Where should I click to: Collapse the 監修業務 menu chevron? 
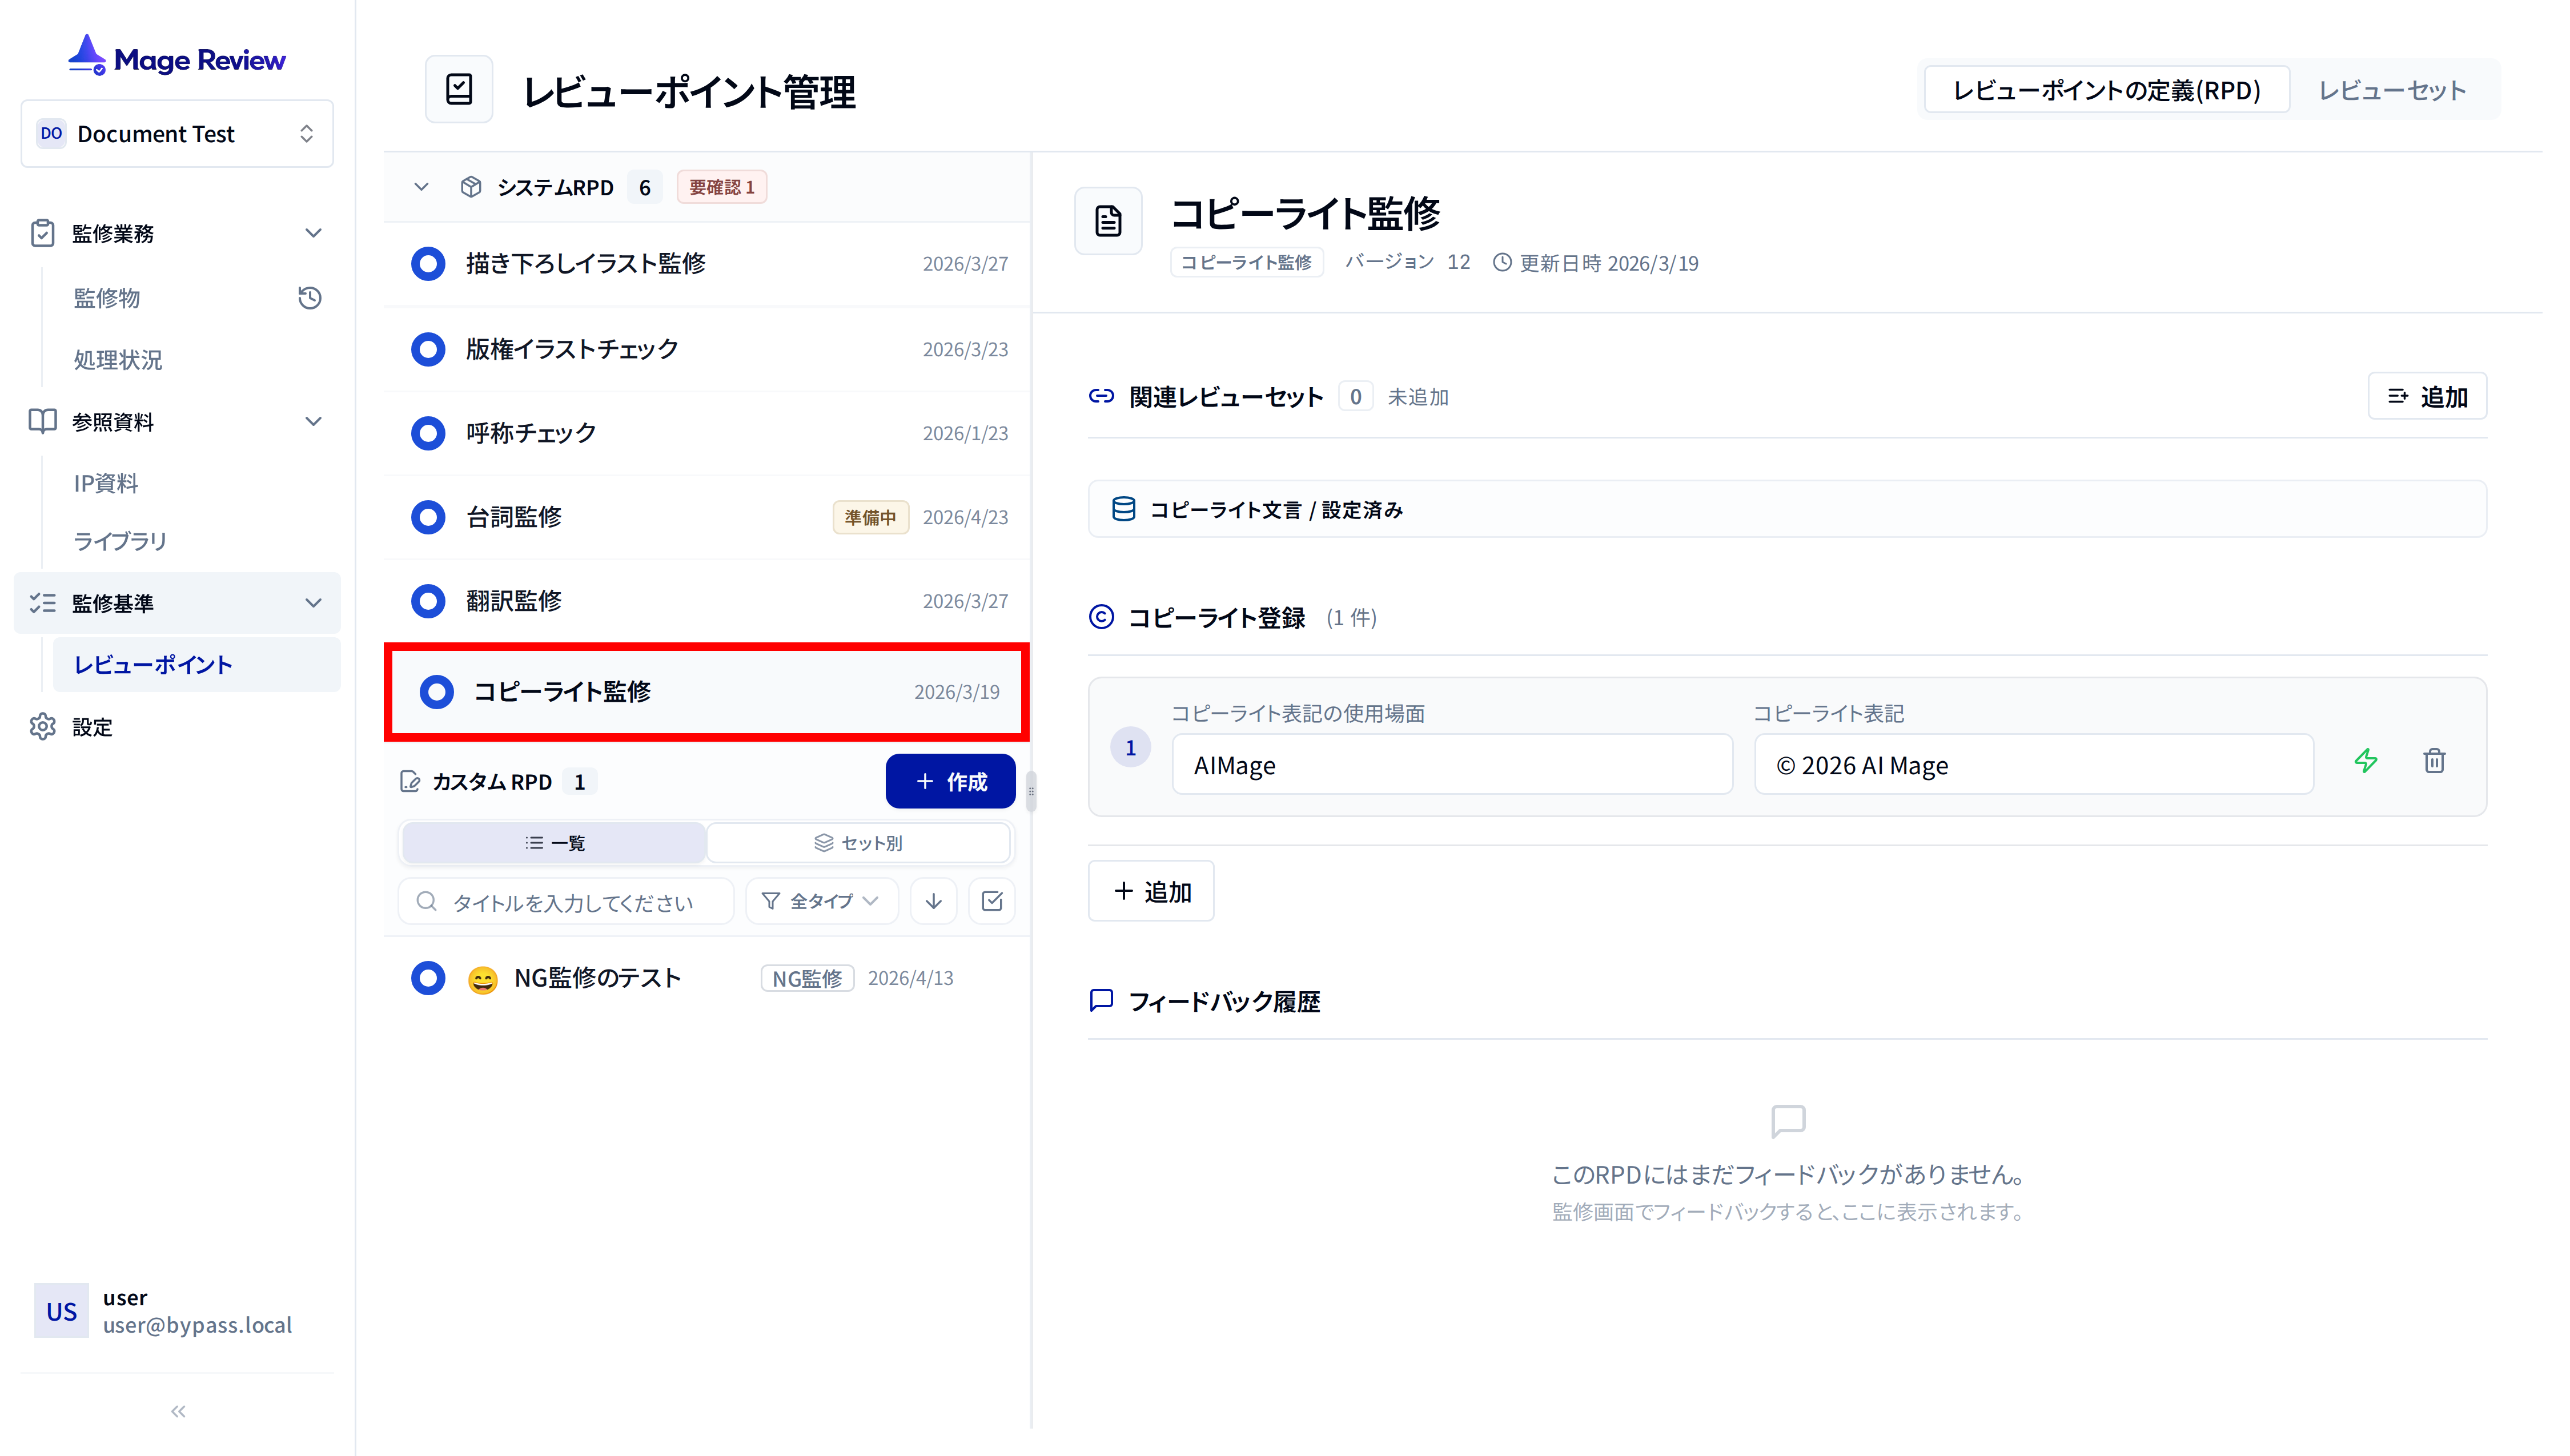313,233
